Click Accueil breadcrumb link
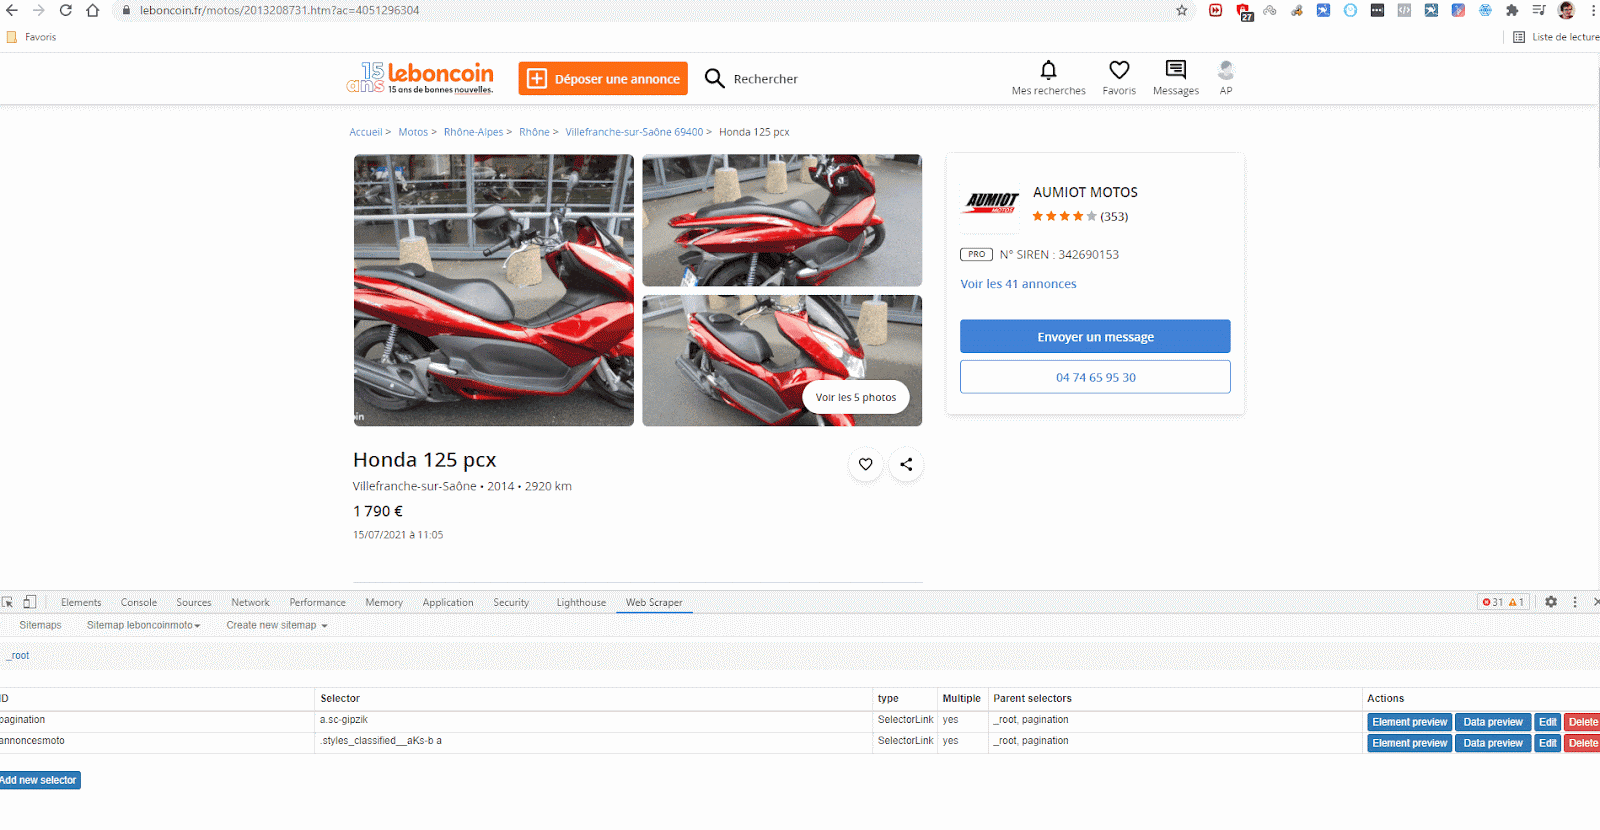The height and width of the screenshot is (830, 1600). 366,132
